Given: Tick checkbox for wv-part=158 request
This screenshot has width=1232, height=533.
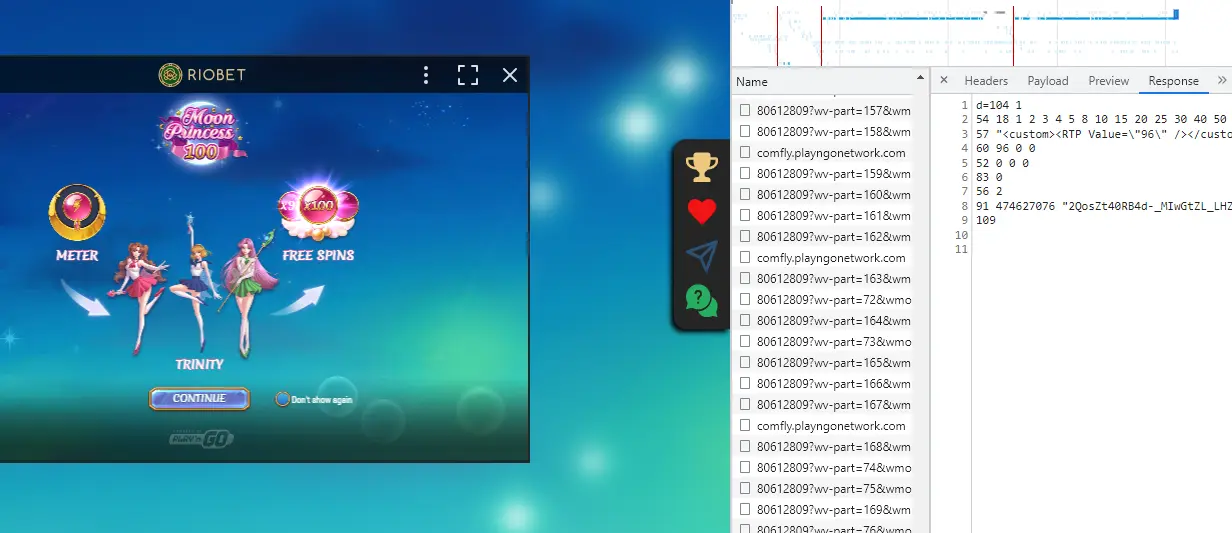Looking at the screenshot, I should click(x=744, y=131).
